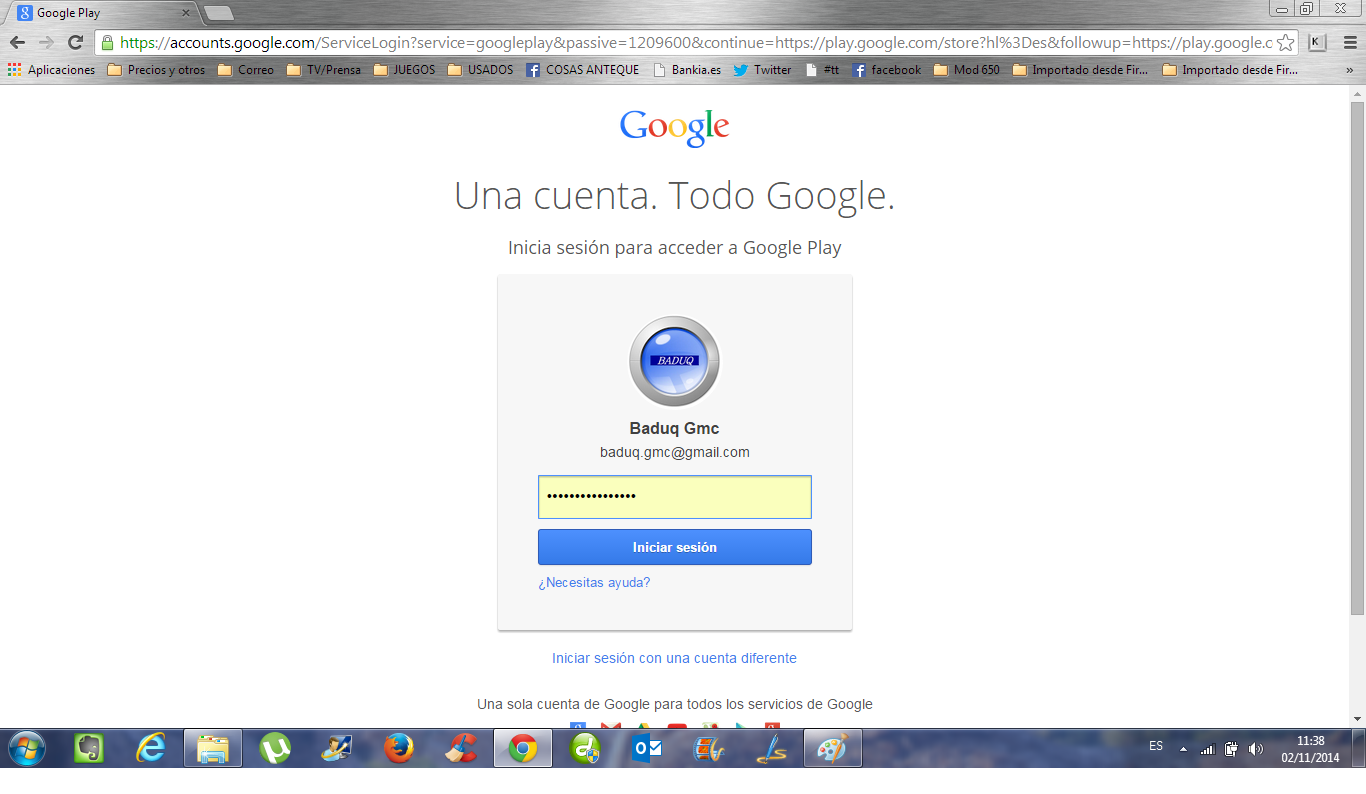This screenshot has width=1366, height=794.
Task: Show hidden bookmarks with the overflow chevron
Action: coord(1349,70)
